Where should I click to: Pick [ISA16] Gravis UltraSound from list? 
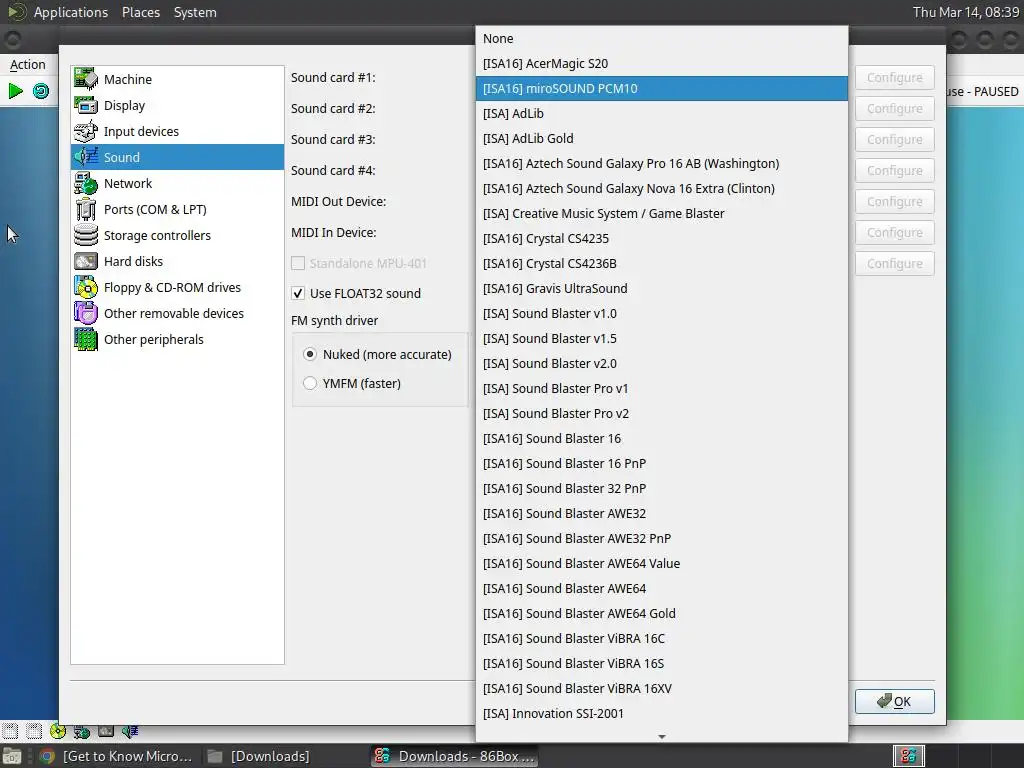click(x=662, y=288)
